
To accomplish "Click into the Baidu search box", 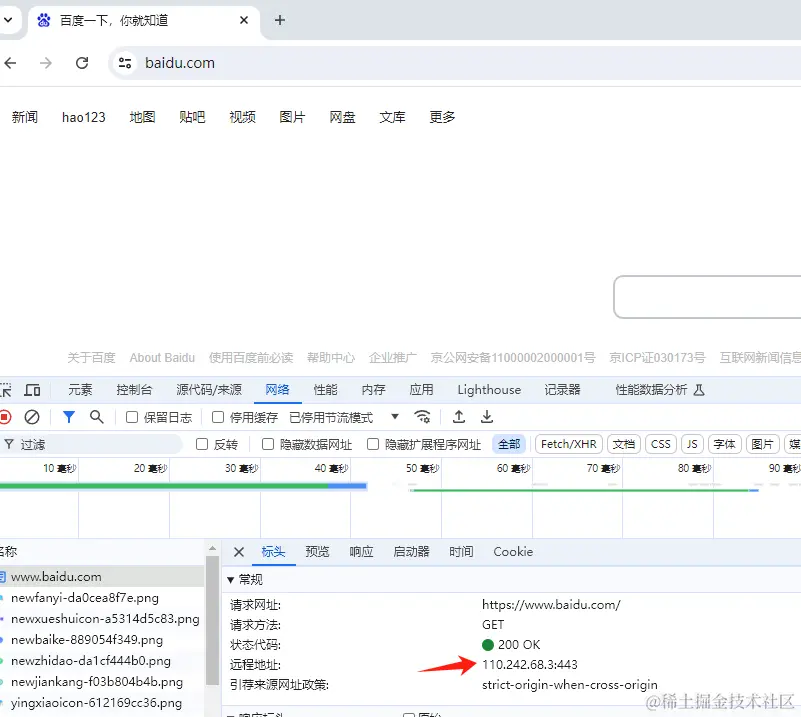I will [708, 297].
